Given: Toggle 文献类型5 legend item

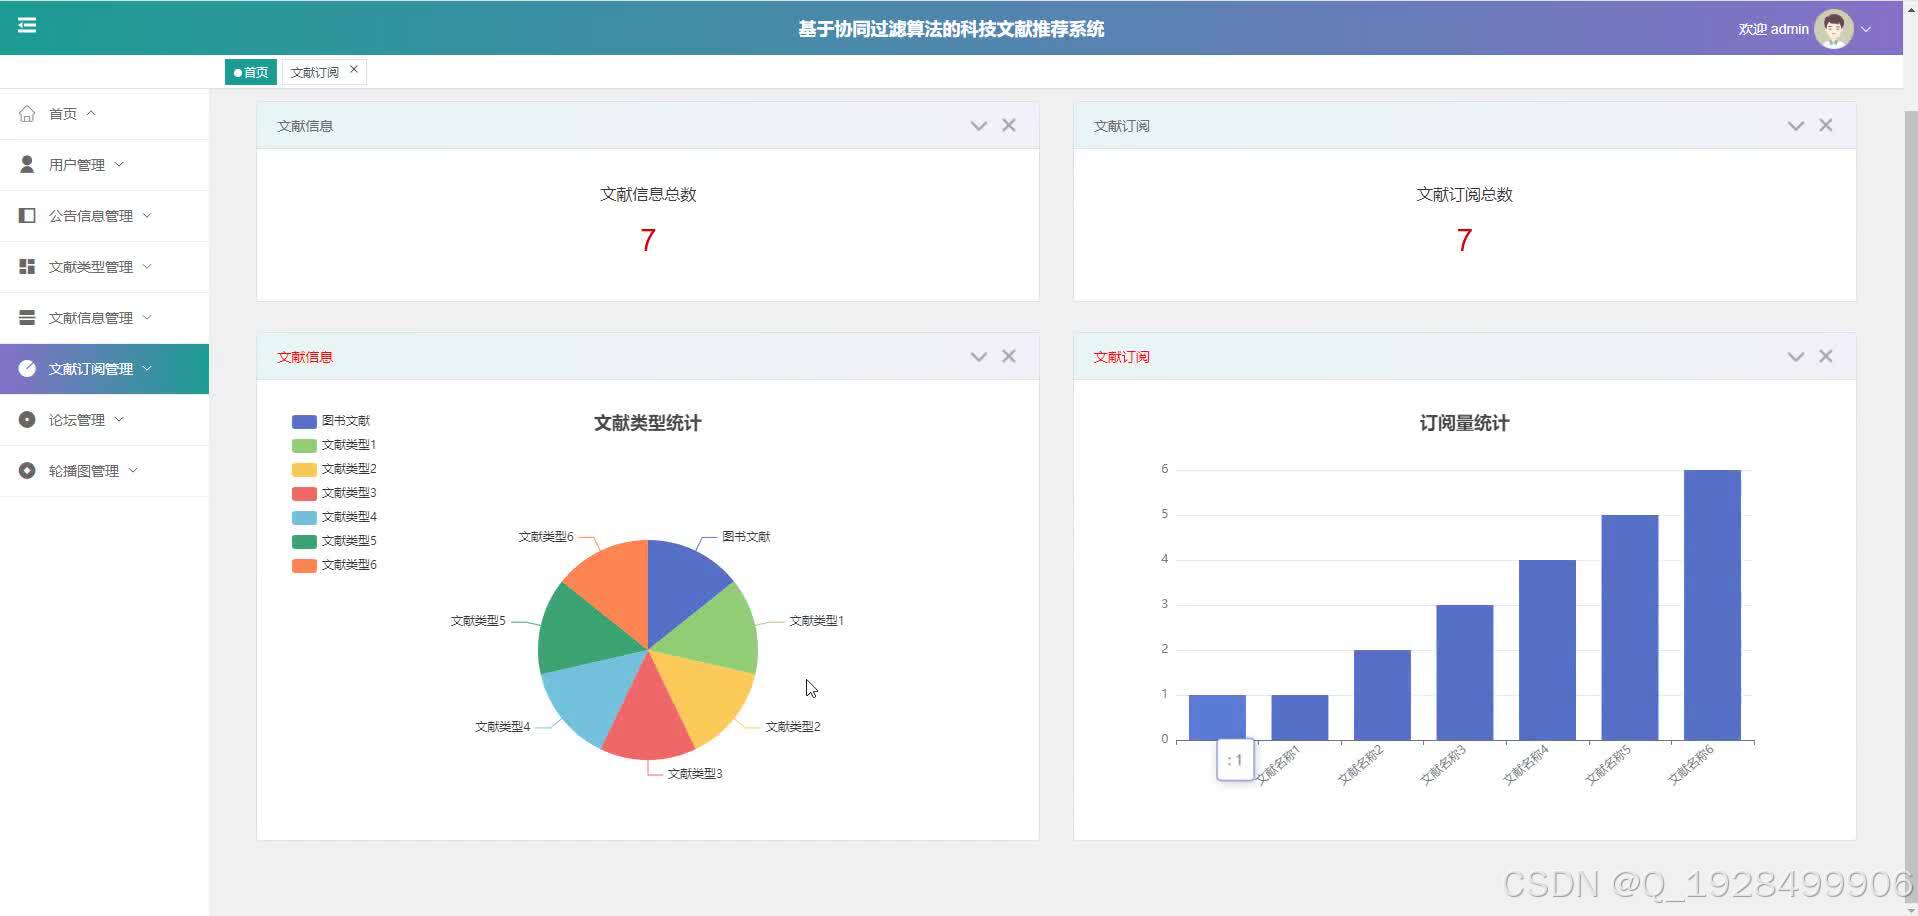Looking at the screenshot, I should (334, 541).
